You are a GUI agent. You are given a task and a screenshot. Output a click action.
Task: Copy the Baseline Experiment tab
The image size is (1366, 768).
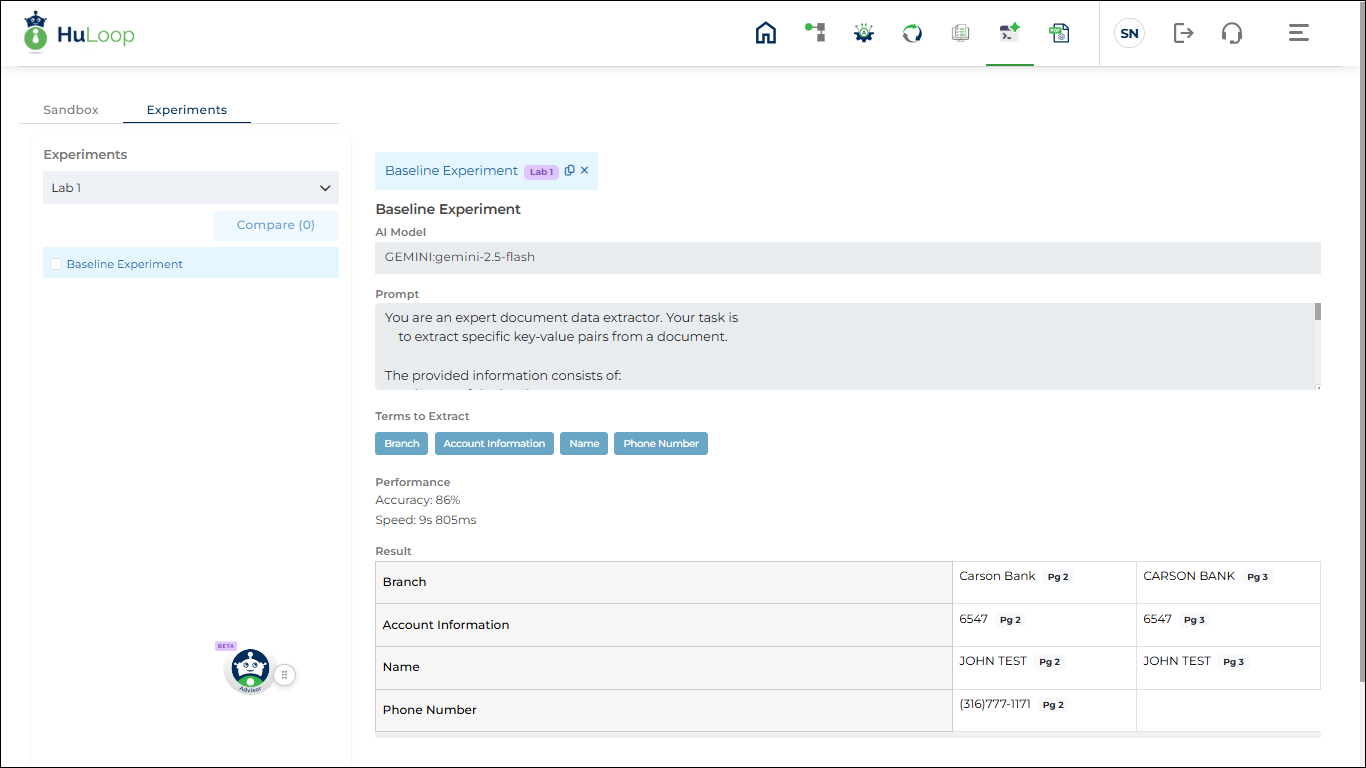(570, 171)
